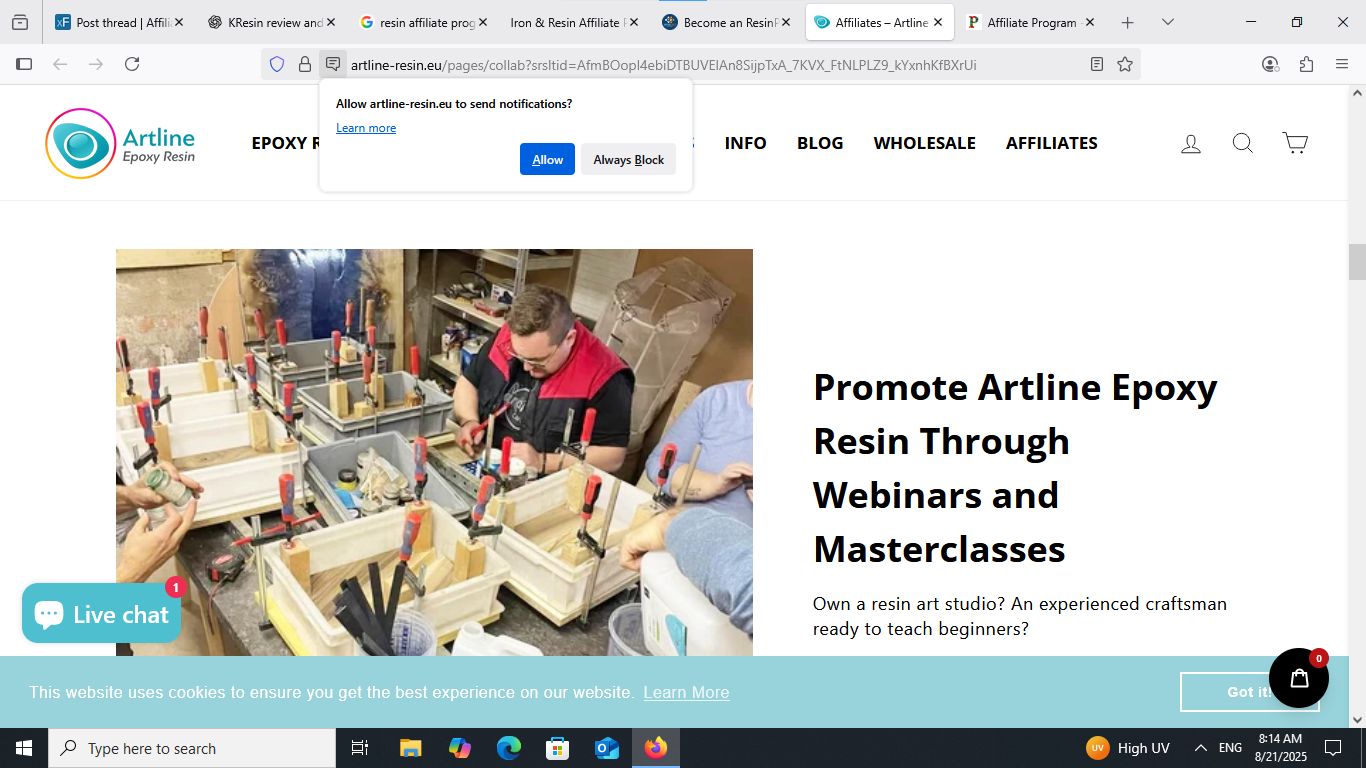Open the INFO menu item
The image size is (1366, 768).
[x=746, y=143]
